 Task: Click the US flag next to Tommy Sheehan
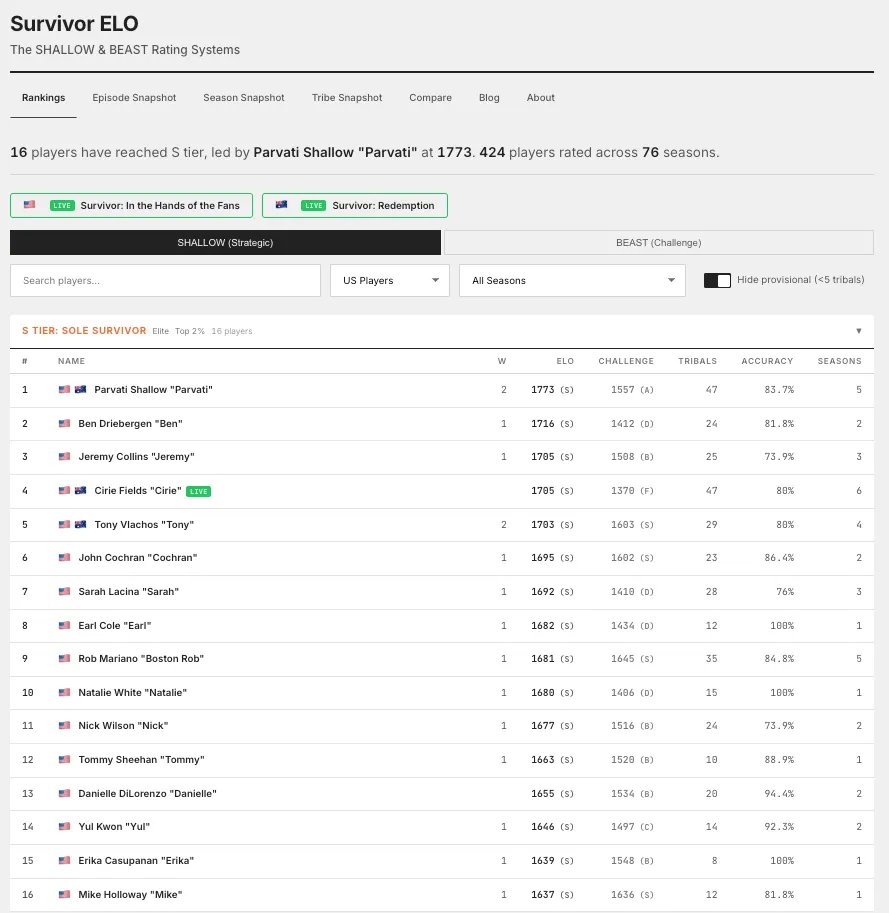click(65, 759)
